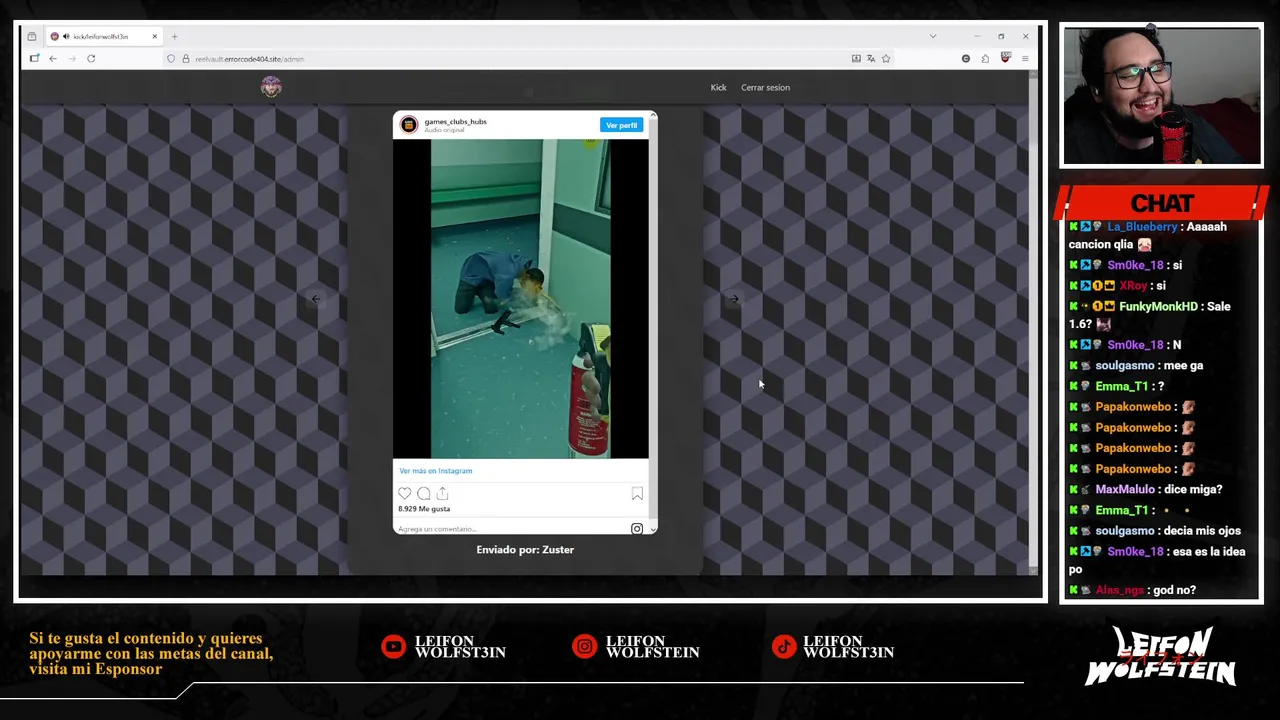The width and height of the screenshot is (1280, 720).
Task: Open the comment bubble icon on the reel
Action: [424, 493]
